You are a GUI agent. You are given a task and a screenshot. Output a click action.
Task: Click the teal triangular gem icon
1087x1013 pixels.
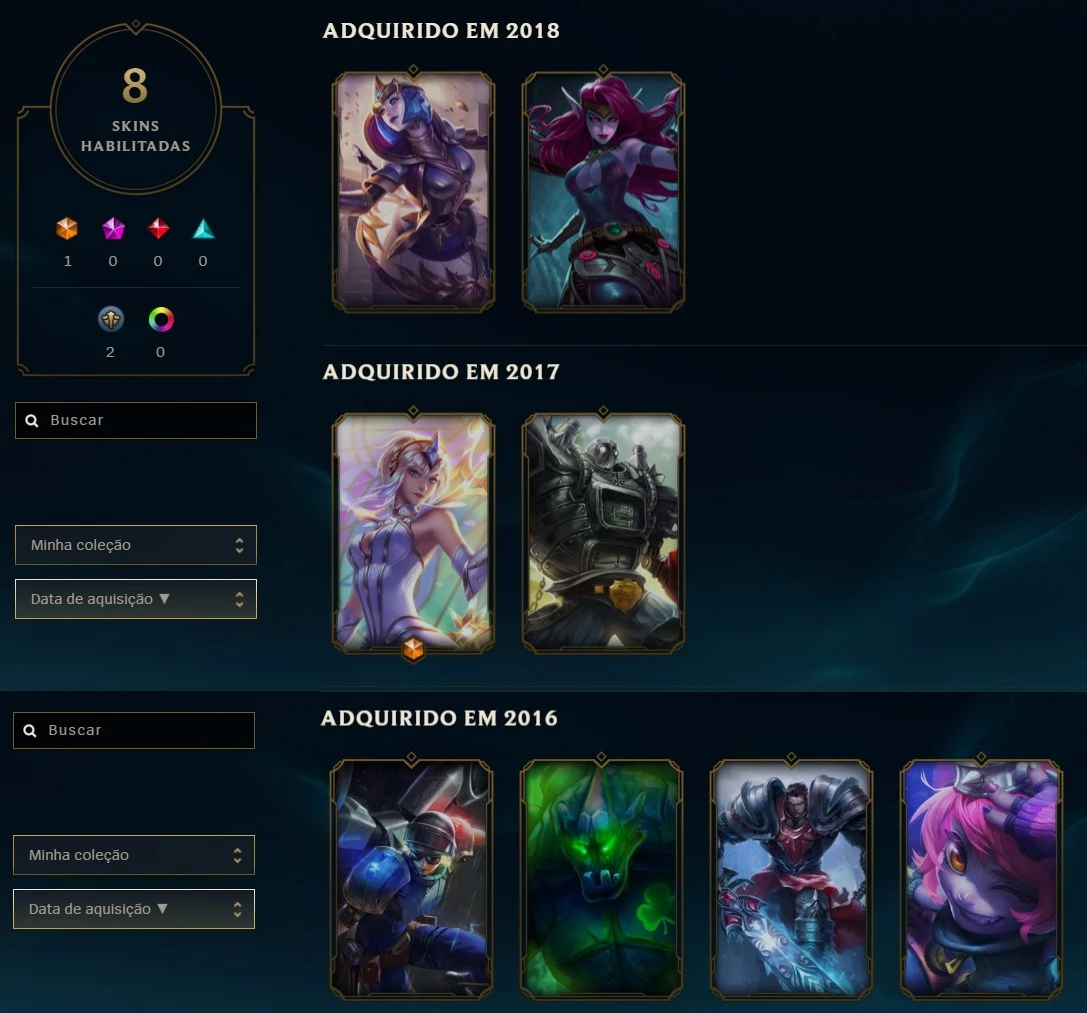click(203, 229)
